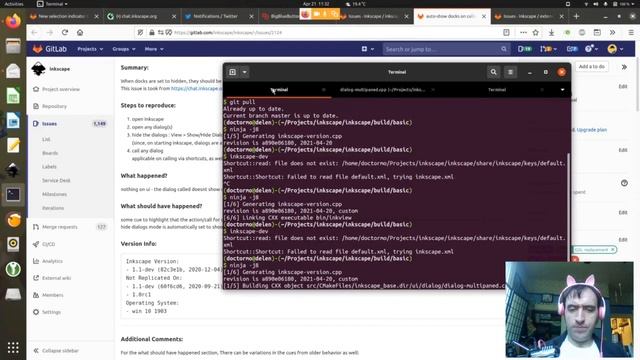The height and width of the screenshot is (360, 640).
Task: Open the inkscape project name in sidebar
Action: tap(60, 69)
